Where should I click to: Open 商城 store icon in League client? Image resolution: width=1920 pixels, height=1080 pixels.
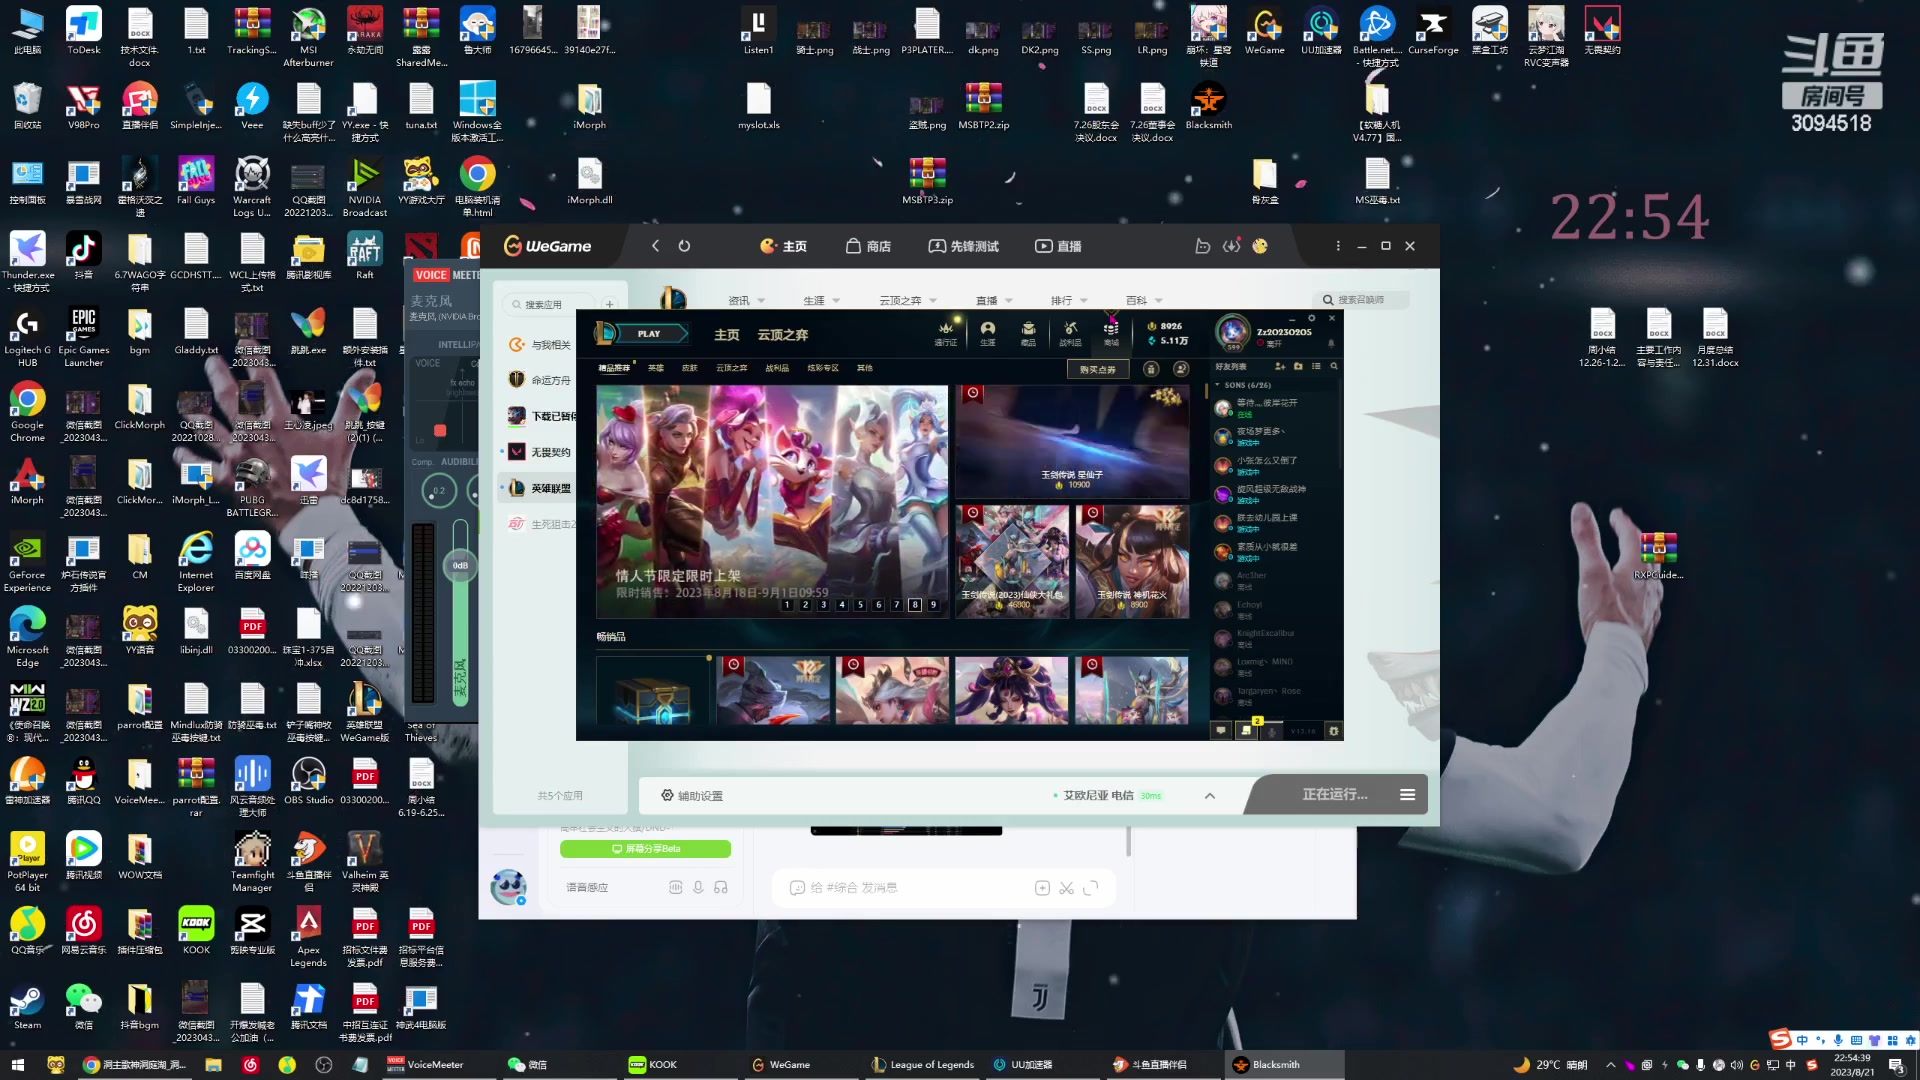(x=1111, y=333)
